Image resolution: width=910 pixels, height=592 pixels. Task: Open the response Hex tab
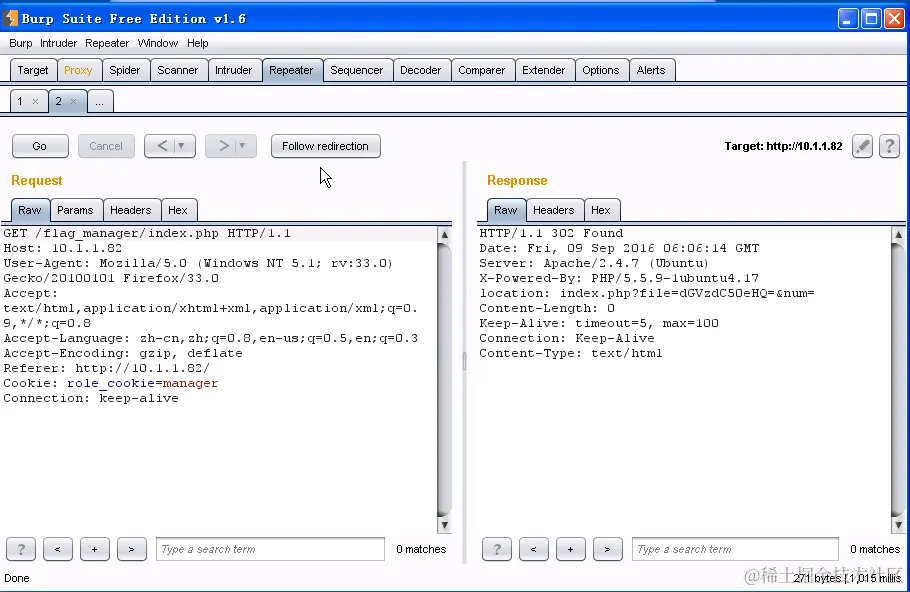601,210
